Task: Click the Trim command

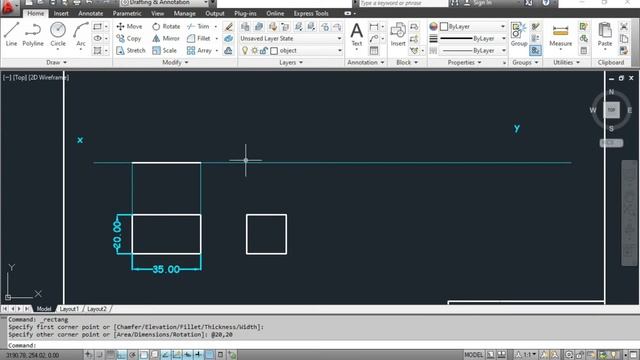Action: click(198, 27)
